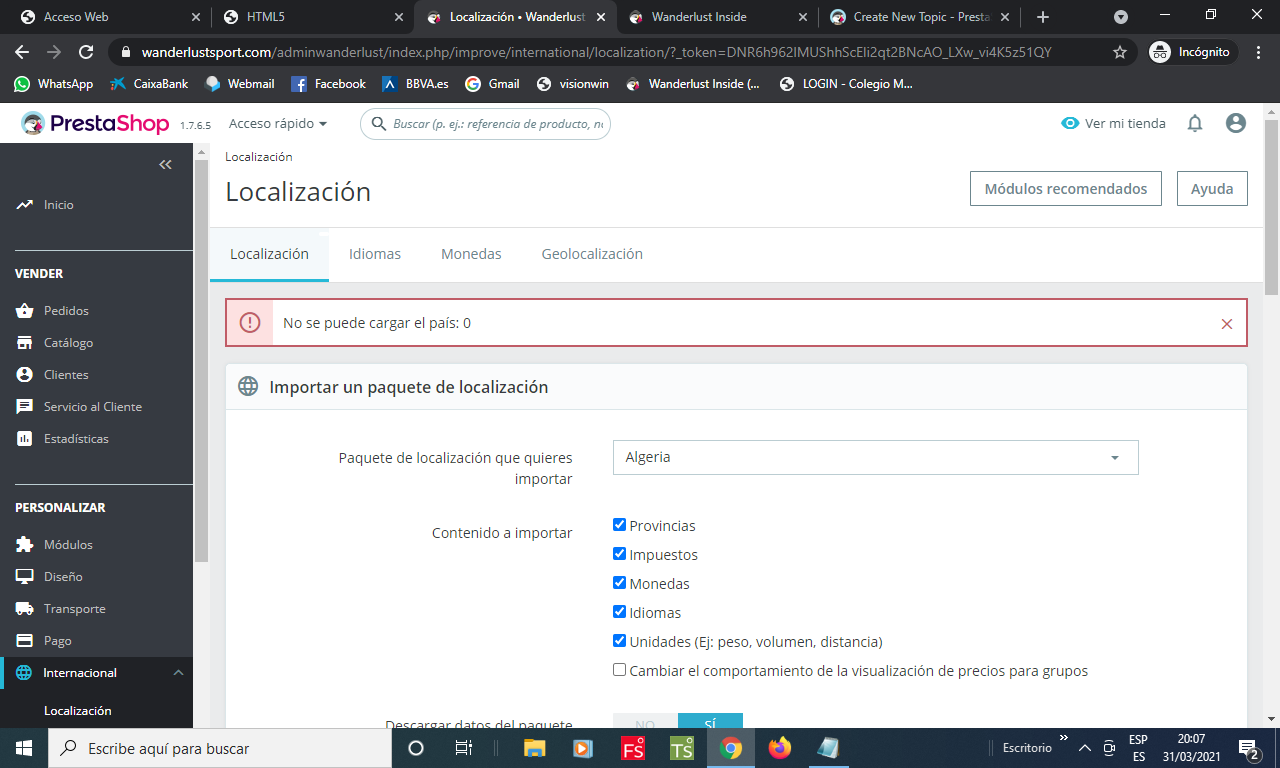The width and height of the screenshot is (1280, 768).
Task: Collapse the sidebar with double-chevron icon
Action: click(x=166, y=165)
